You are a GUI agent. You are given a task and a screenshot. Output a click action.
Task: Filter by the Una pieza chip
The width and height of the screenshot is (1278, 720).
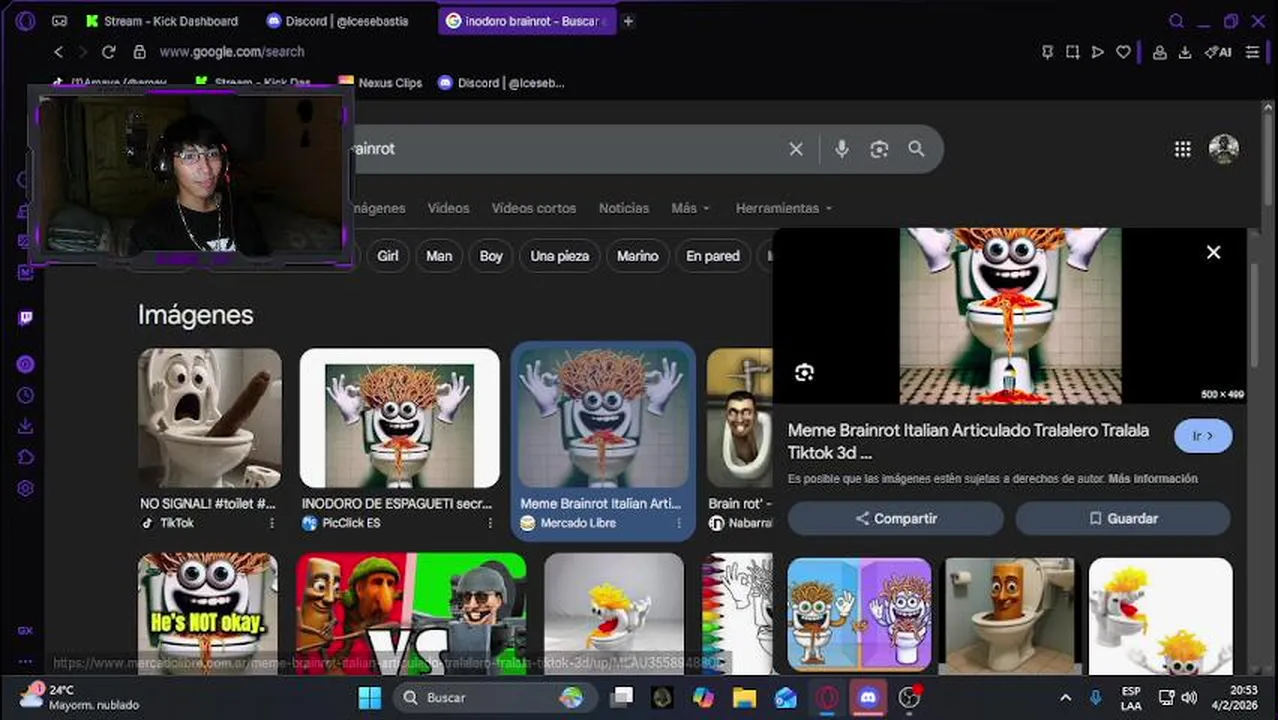point(560,256)
